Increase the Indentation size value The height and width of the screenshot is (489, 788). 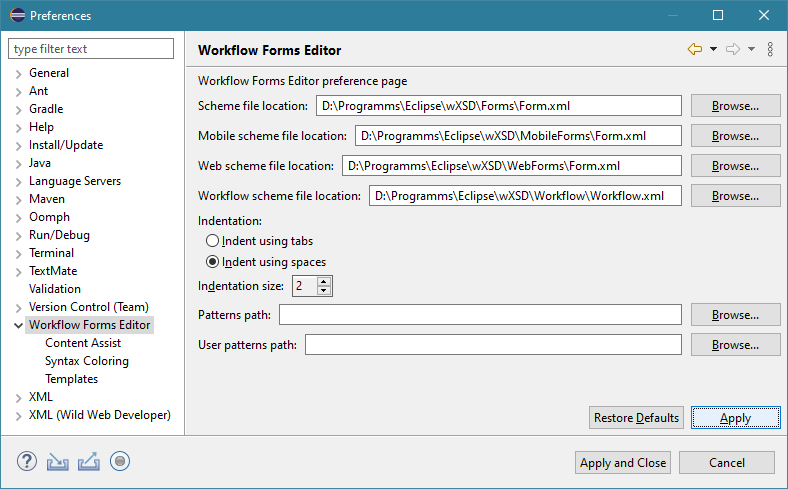324,282
